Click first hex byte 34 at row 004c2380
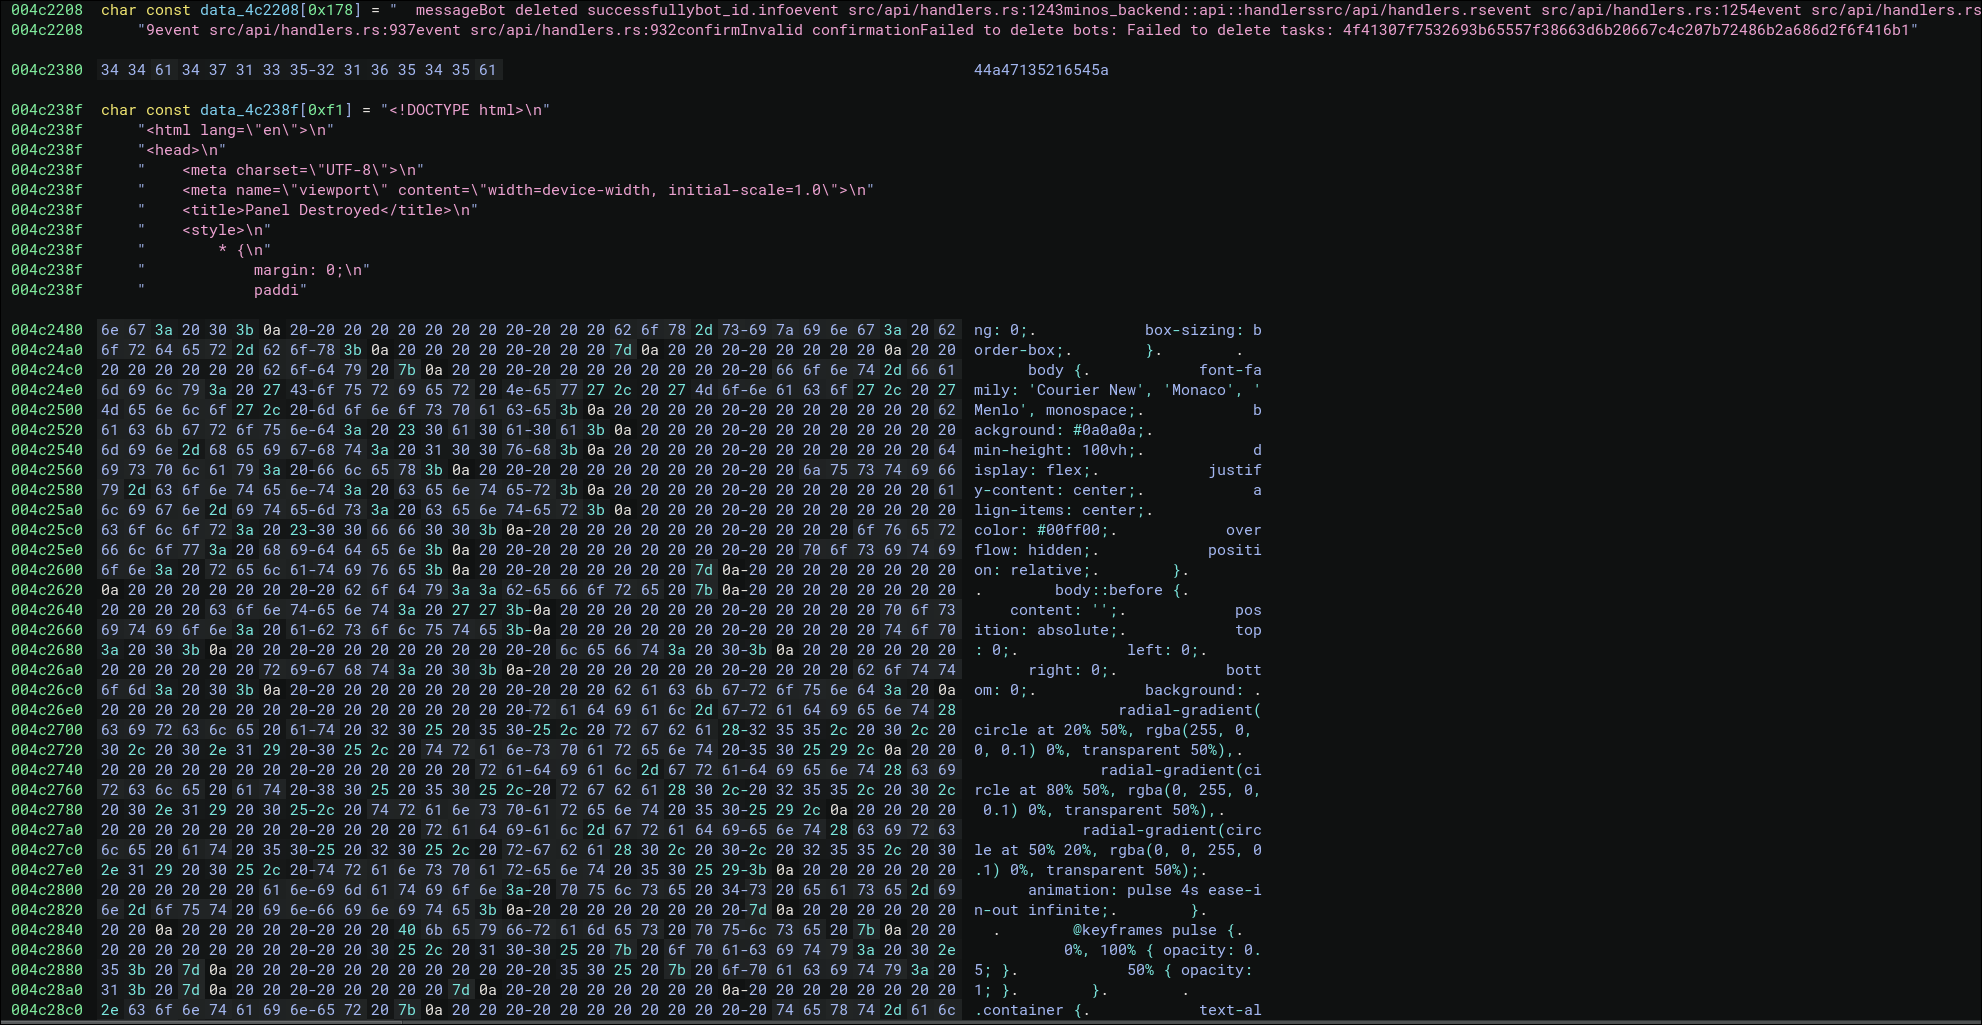1982x1025 pixels. tap(110, 70)
